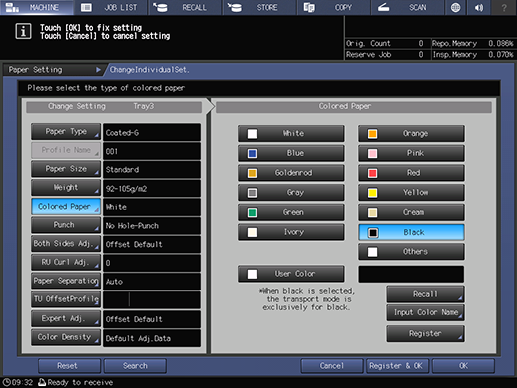The width and height of the screenshot is (517, 388).
Task: Open the TU OffsetProfile setting
Action: (66, 299)
